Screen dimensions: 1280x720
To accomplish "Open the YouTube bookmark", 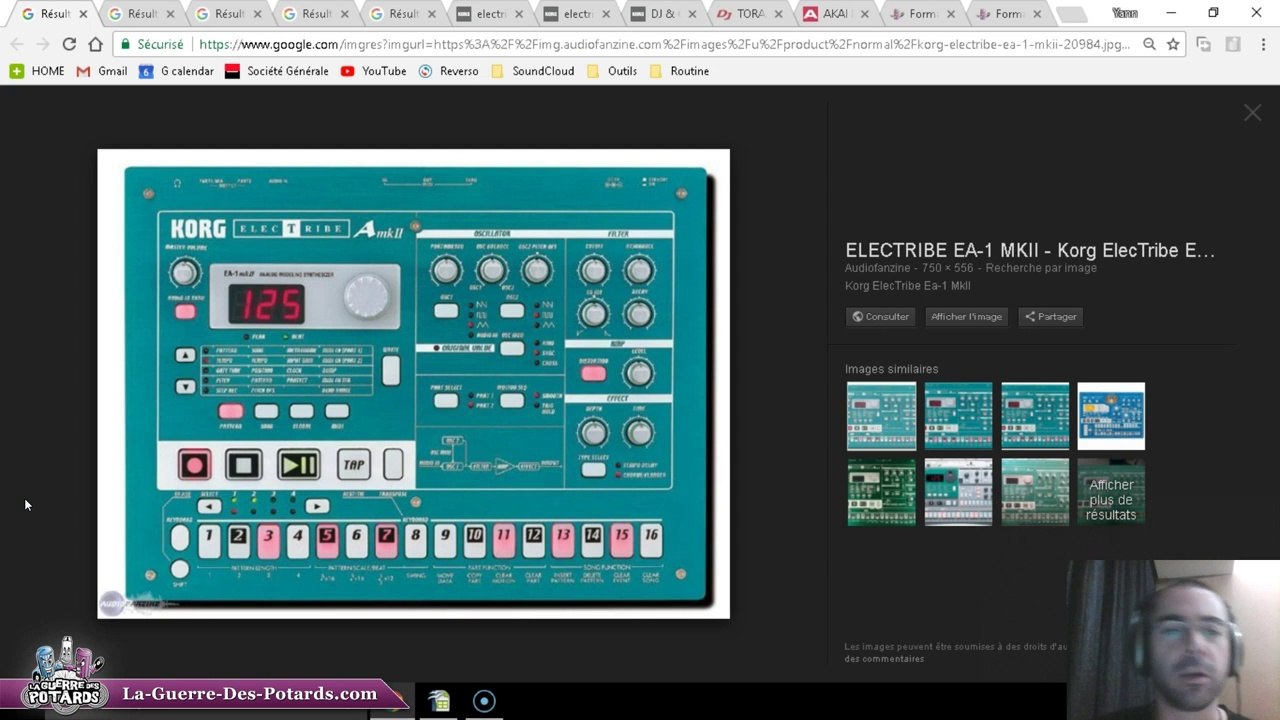I will pyautogui.click(x=374, y=71).
